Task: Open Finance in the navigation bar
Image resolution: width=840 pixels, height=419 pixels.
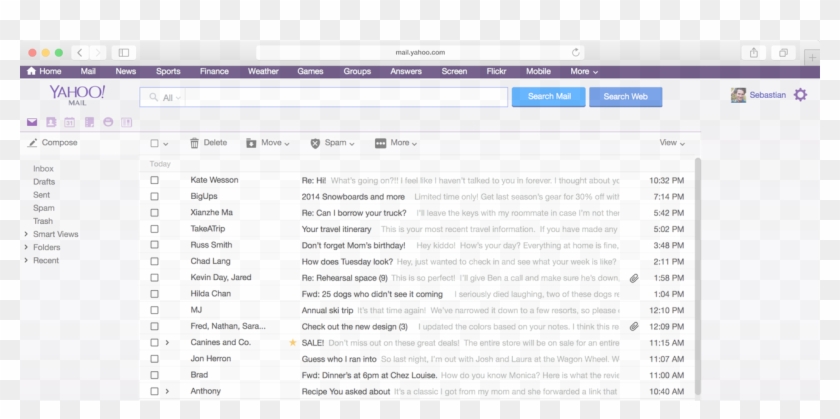Action: click(214, 71)
